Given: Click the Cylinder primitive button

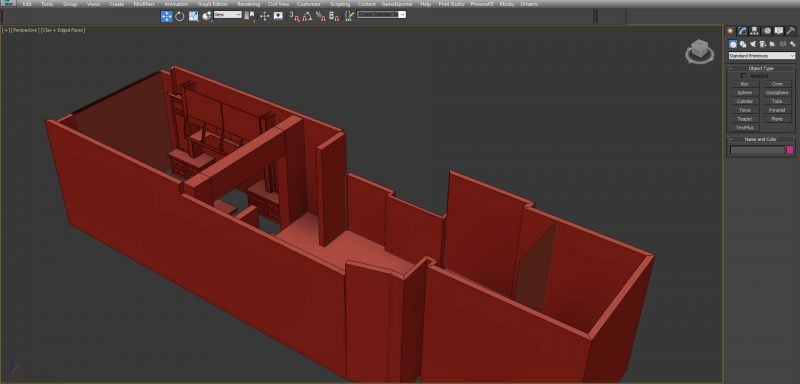Looking at the screenshot, I should [745, 101].
